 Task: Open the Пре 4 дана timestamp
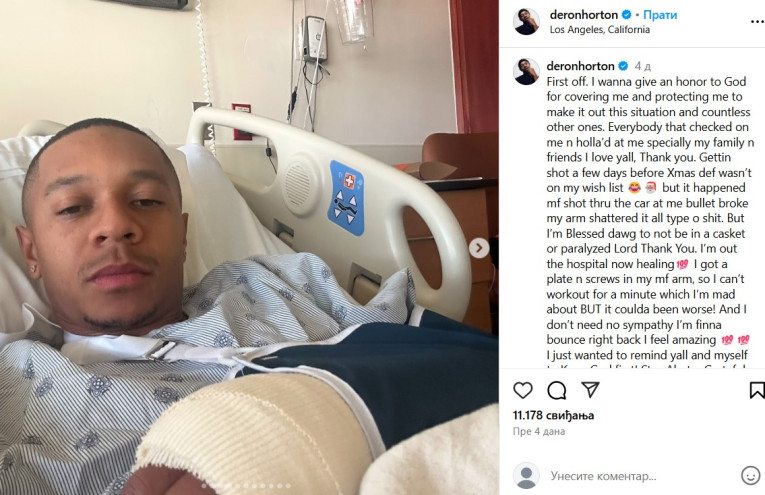[x=539, y=432]
